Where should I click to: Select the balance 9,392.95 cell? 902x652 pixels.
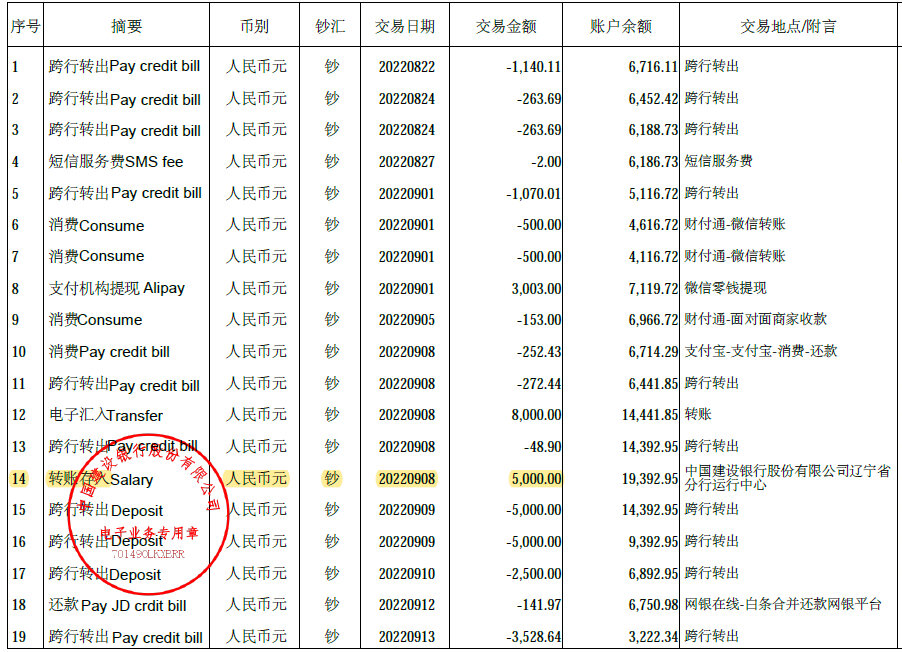653,542
